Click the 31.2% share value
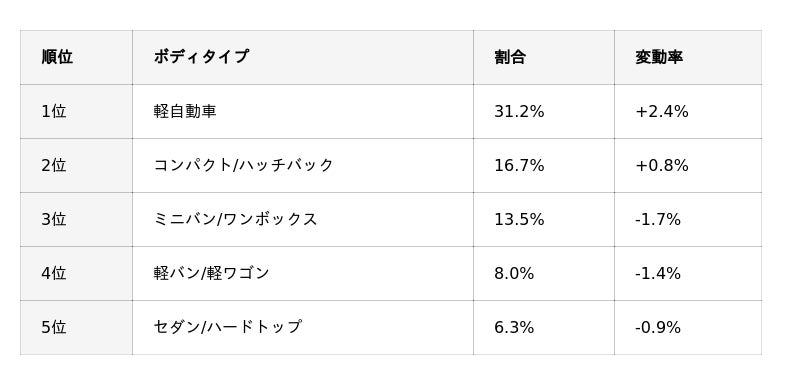The width and height of the screenshot is (800, 385). [519, 111]
